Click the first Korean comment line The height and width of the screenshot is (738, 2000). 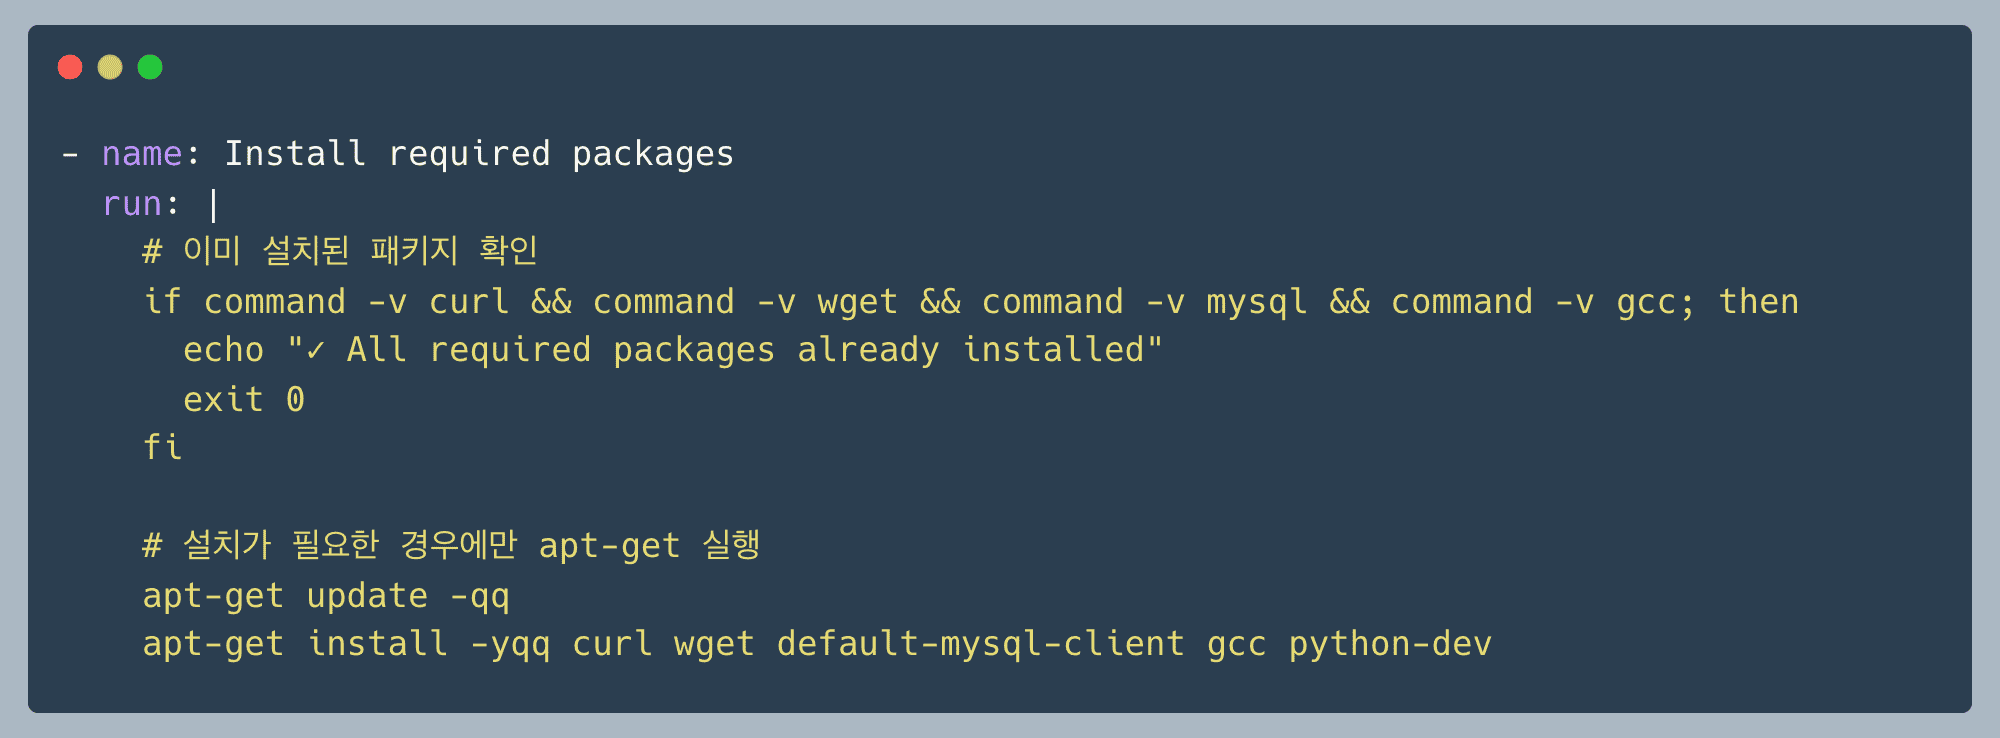(340, 251)
